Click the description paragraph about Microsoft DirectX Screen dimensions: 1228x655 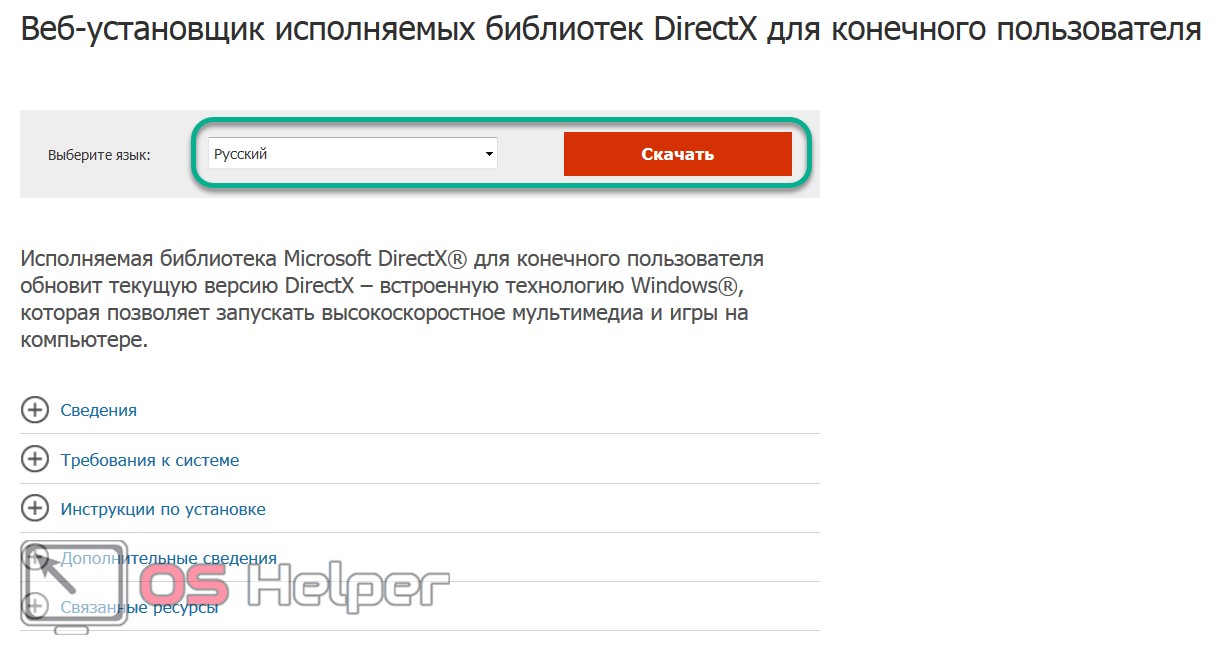coord(392,300)
